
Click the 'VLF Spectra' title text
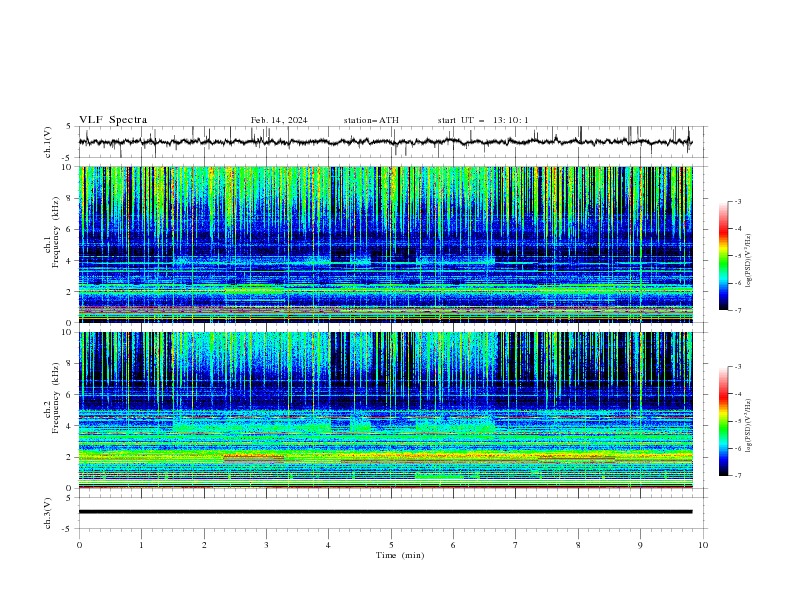pyautogui.click(x=113, y=120)
